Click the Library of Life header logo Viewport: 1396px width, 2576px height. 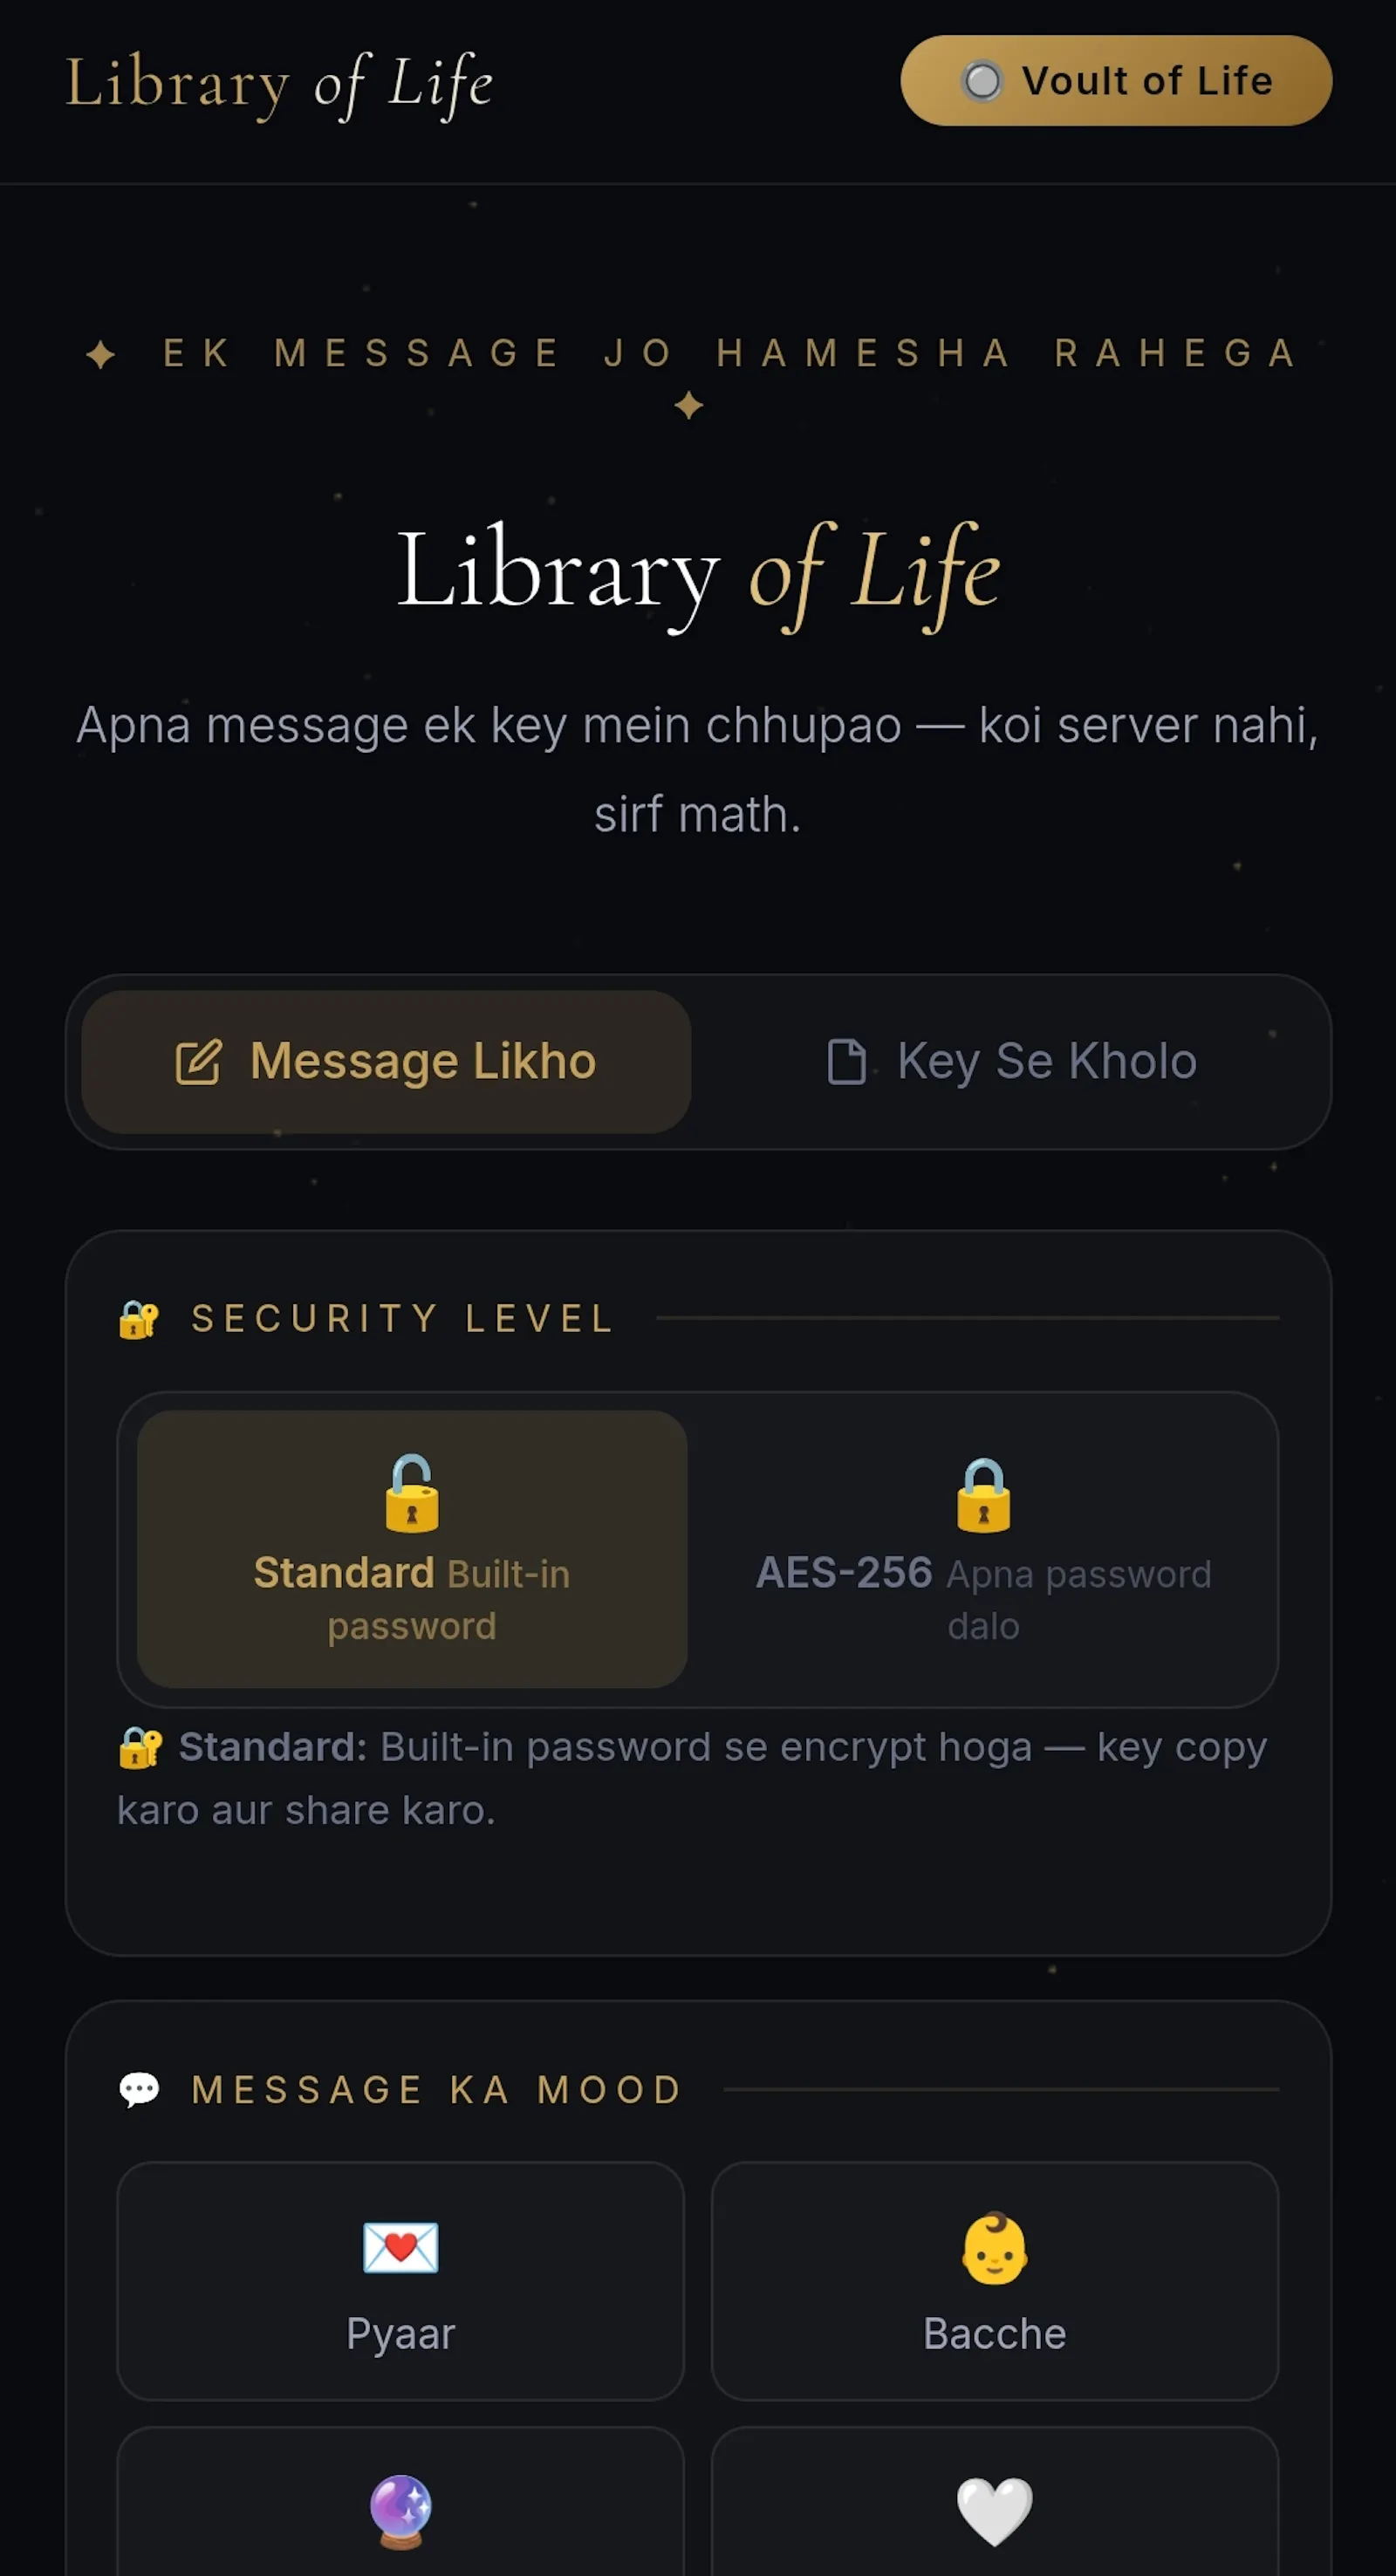click(x=279, y=84)
